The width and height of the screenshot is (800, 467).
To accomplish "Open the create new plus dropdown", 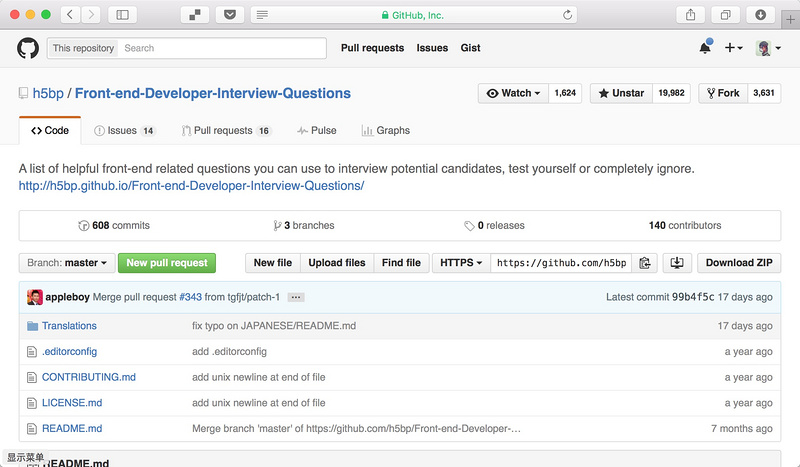I will (x=734, y=47).
